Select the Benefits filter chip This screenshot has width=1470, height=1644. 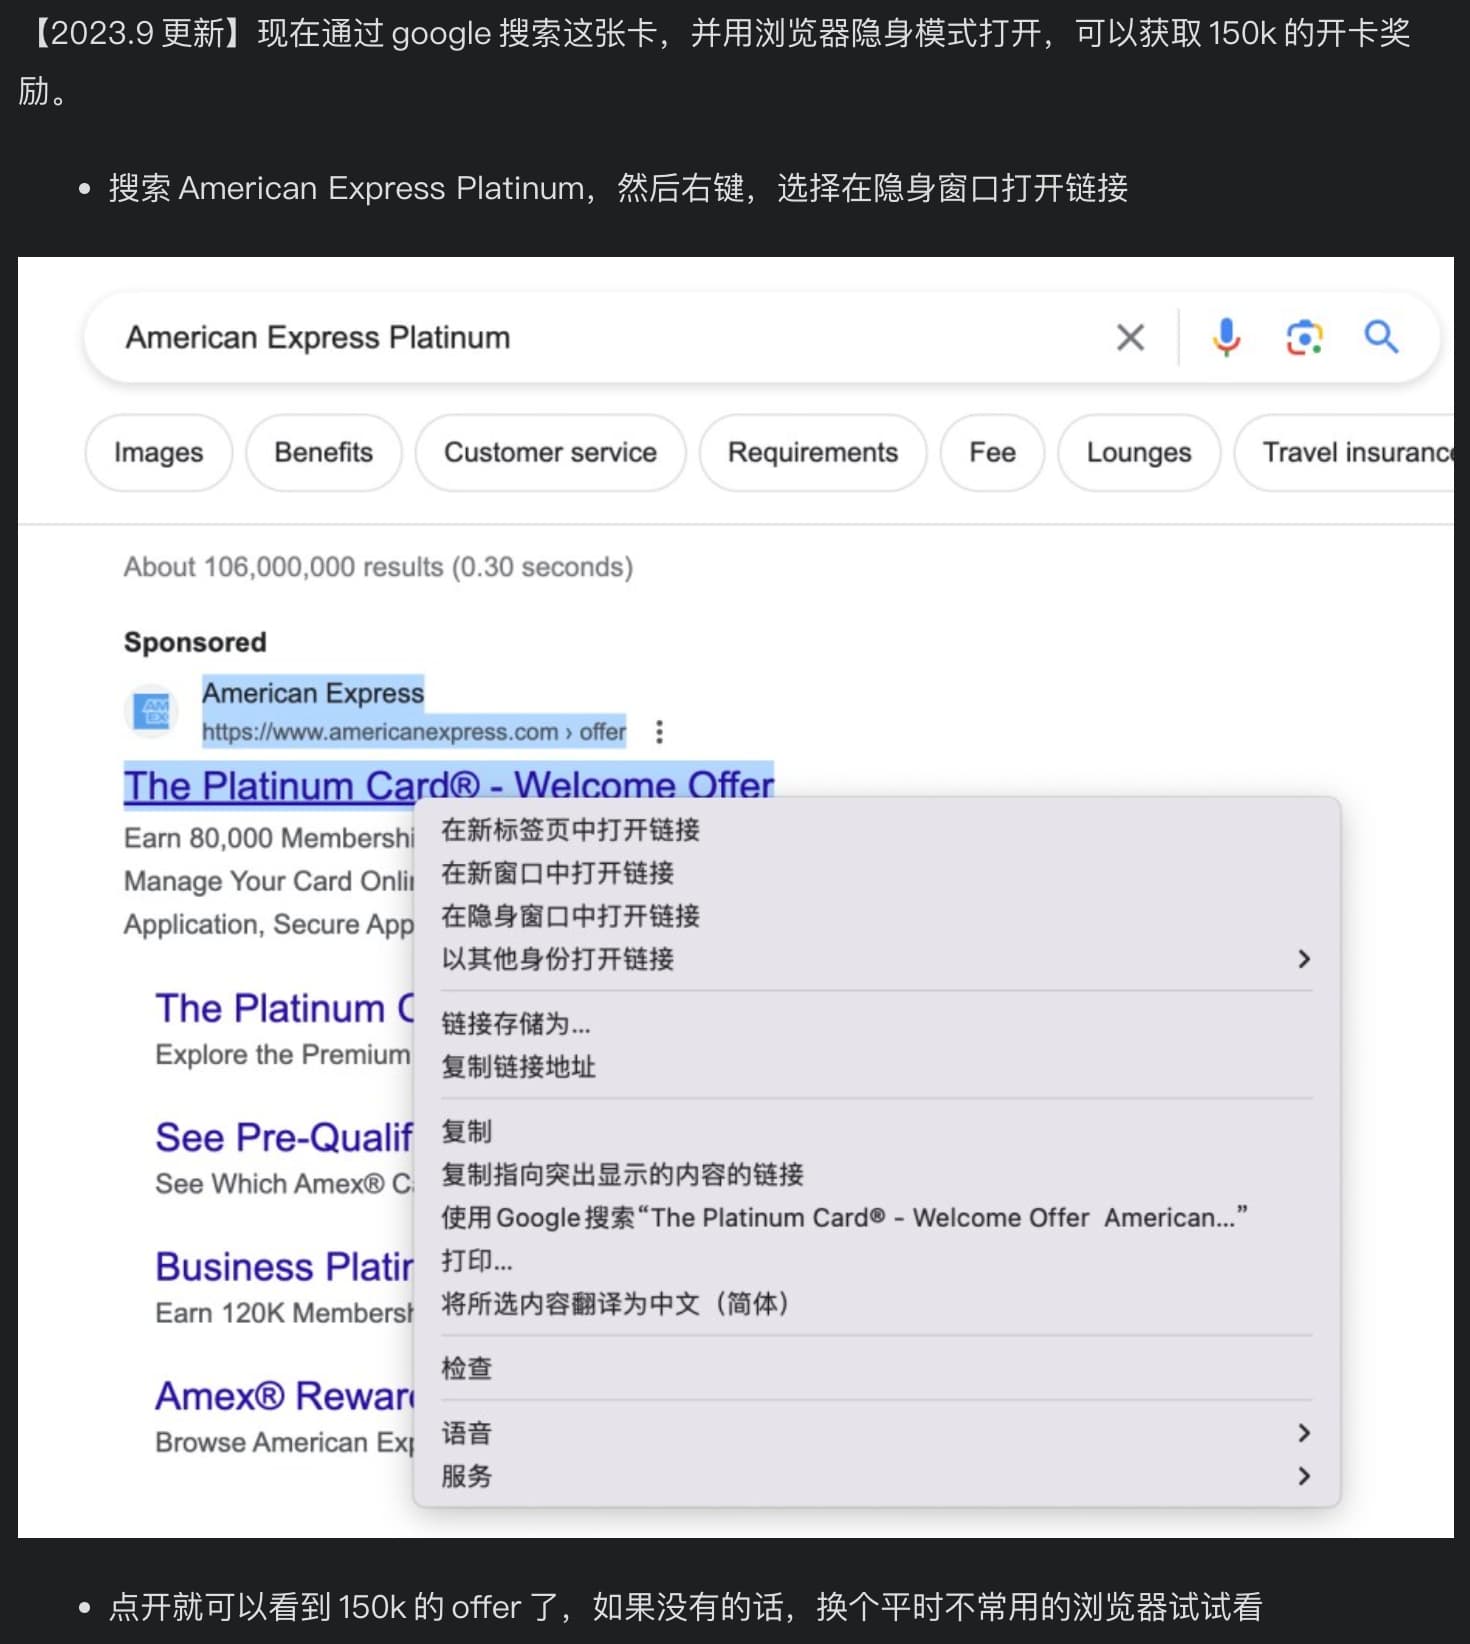[x=324, y=453]
